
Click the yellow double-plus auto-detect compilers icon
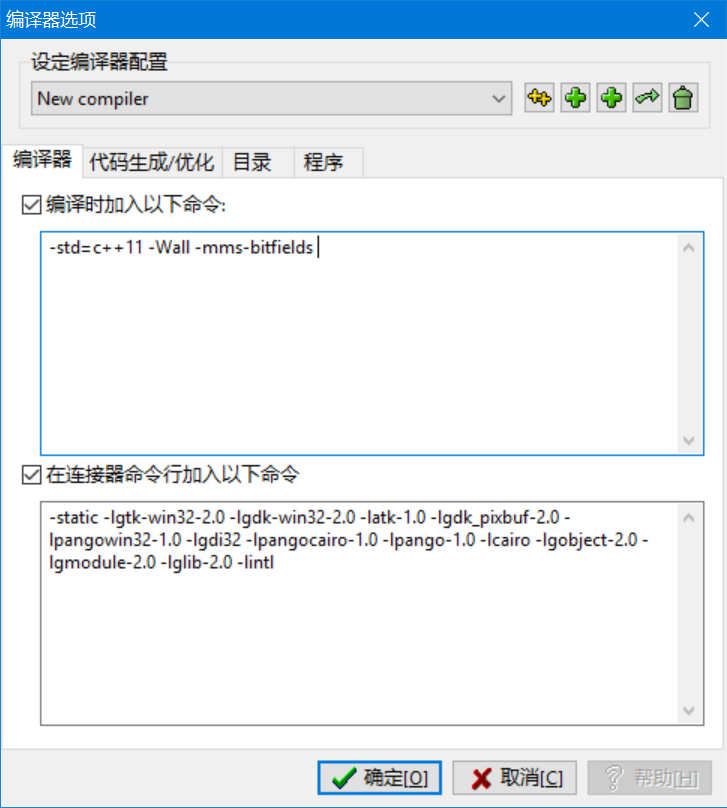click(539, 97)
